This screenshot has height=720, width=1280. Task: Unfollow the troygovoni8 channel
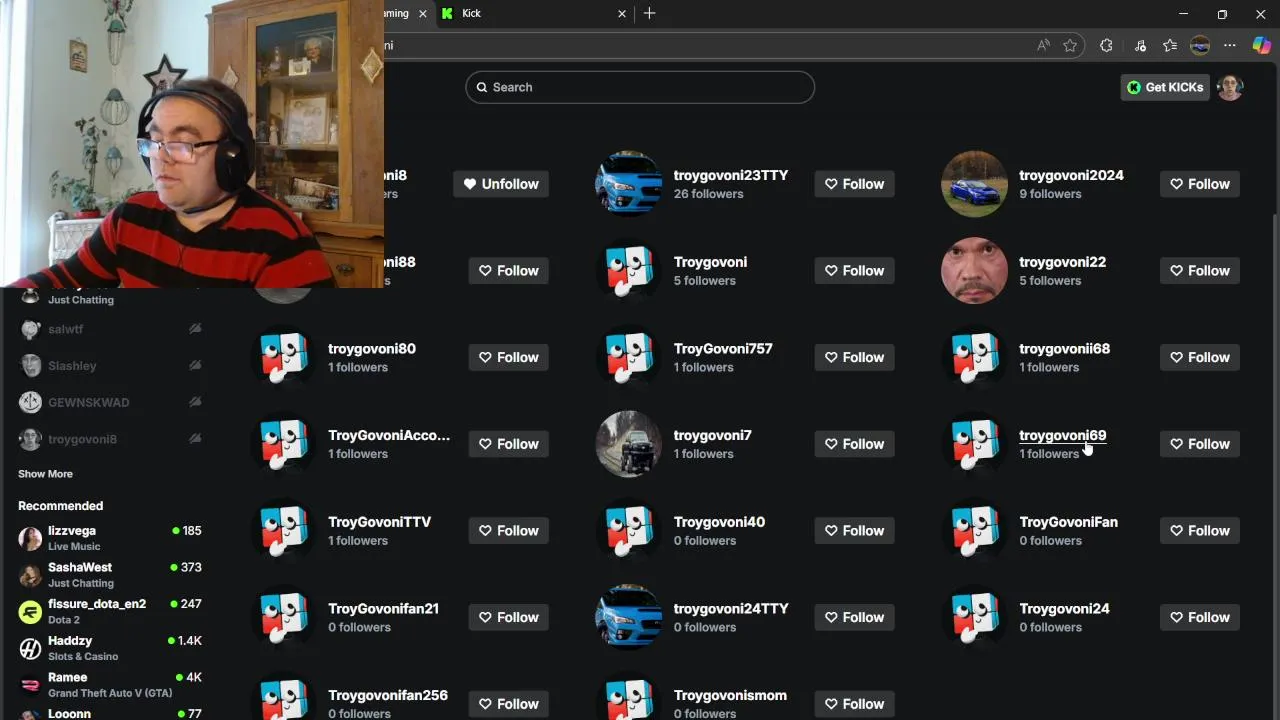501,184
